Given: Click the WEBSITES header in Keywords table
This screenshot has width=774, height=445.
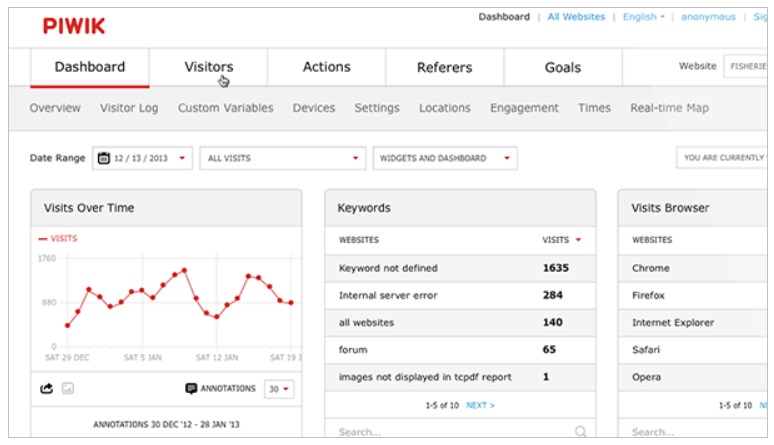Looking at the screenshot, I should 359,240.
